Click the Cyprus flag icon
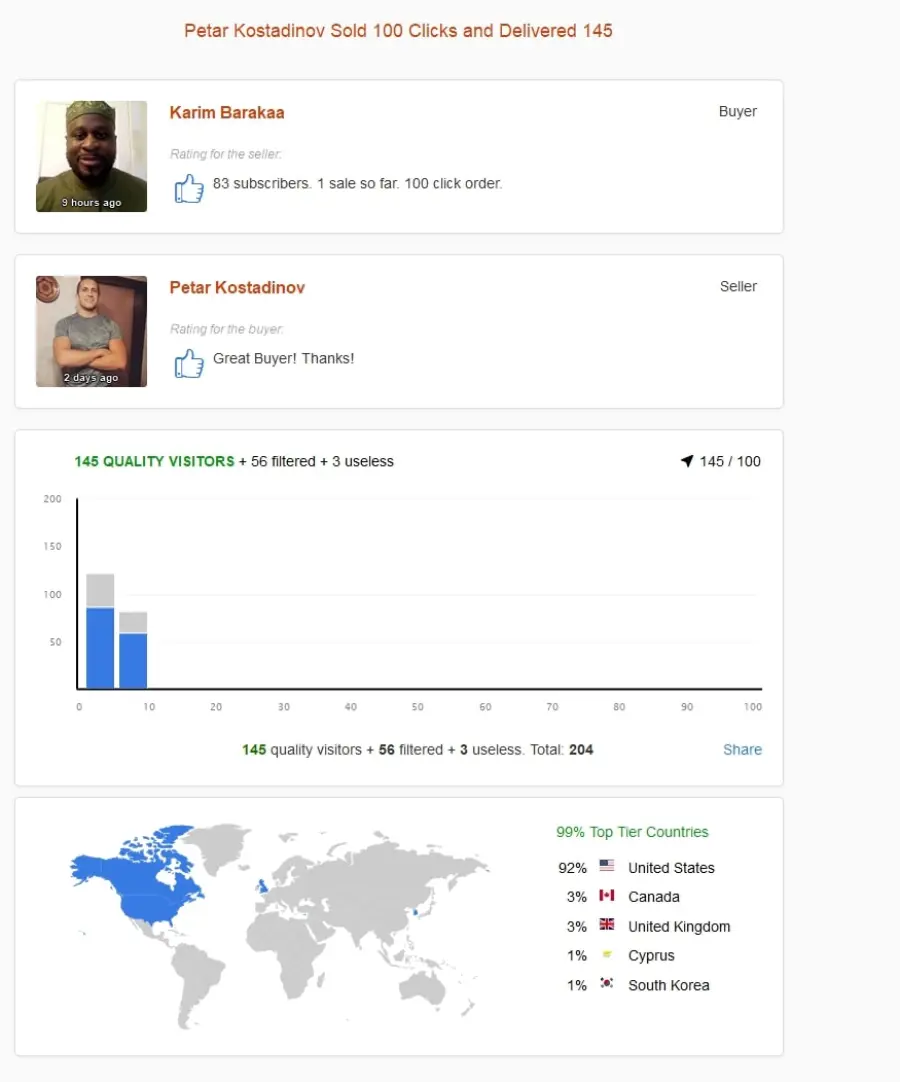The width and height of the screenshot is (900, 1082). (x=607, y=954)
